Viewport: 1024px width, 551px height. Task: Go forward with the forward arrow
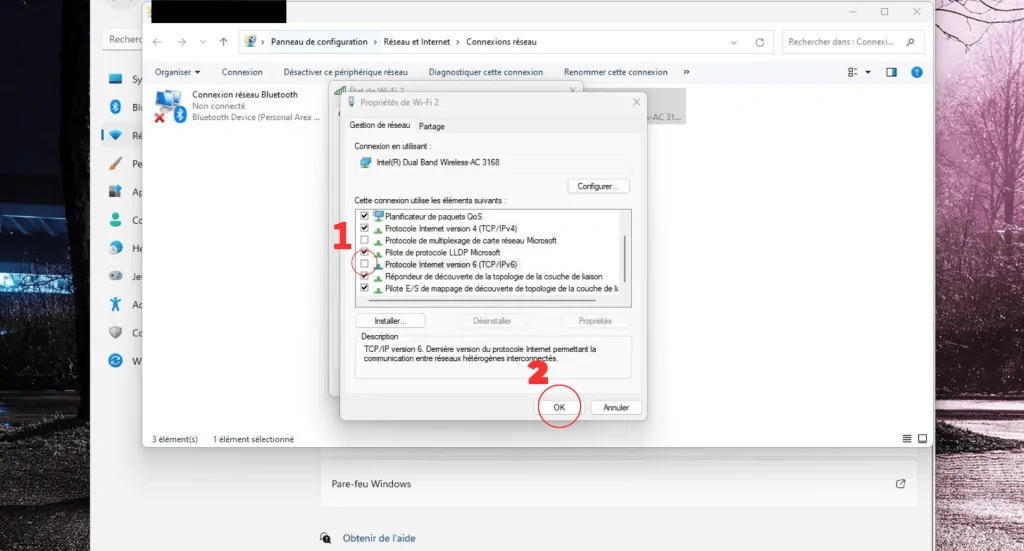[182, 42]
